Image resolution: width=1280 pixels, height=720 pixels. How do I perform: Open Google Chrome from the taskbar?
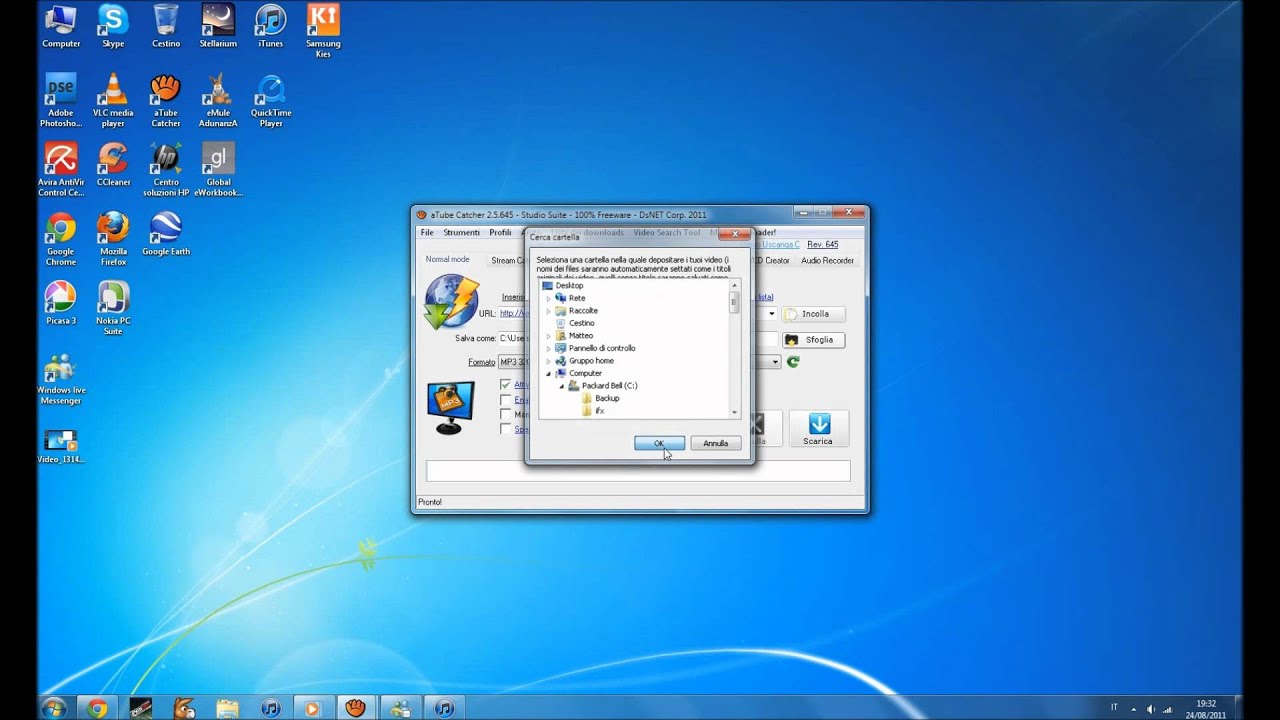(x=97, y=708)
